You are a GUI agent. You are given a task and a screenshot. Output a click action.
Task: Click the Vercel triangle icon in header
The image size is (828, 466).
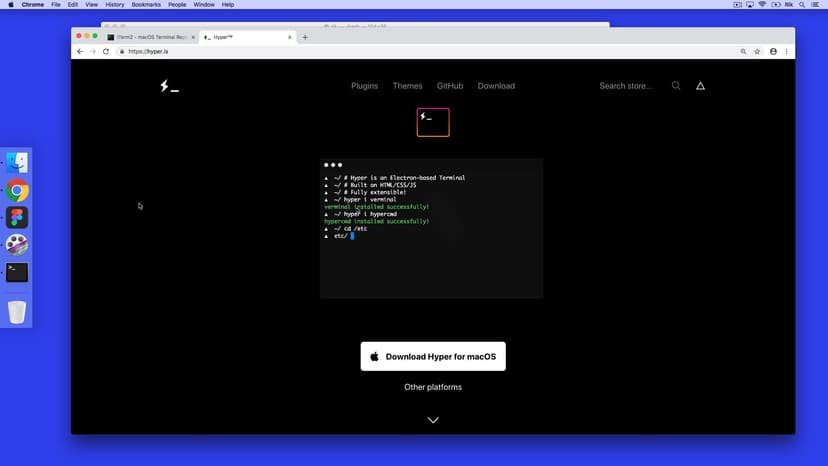coord(700,86)
